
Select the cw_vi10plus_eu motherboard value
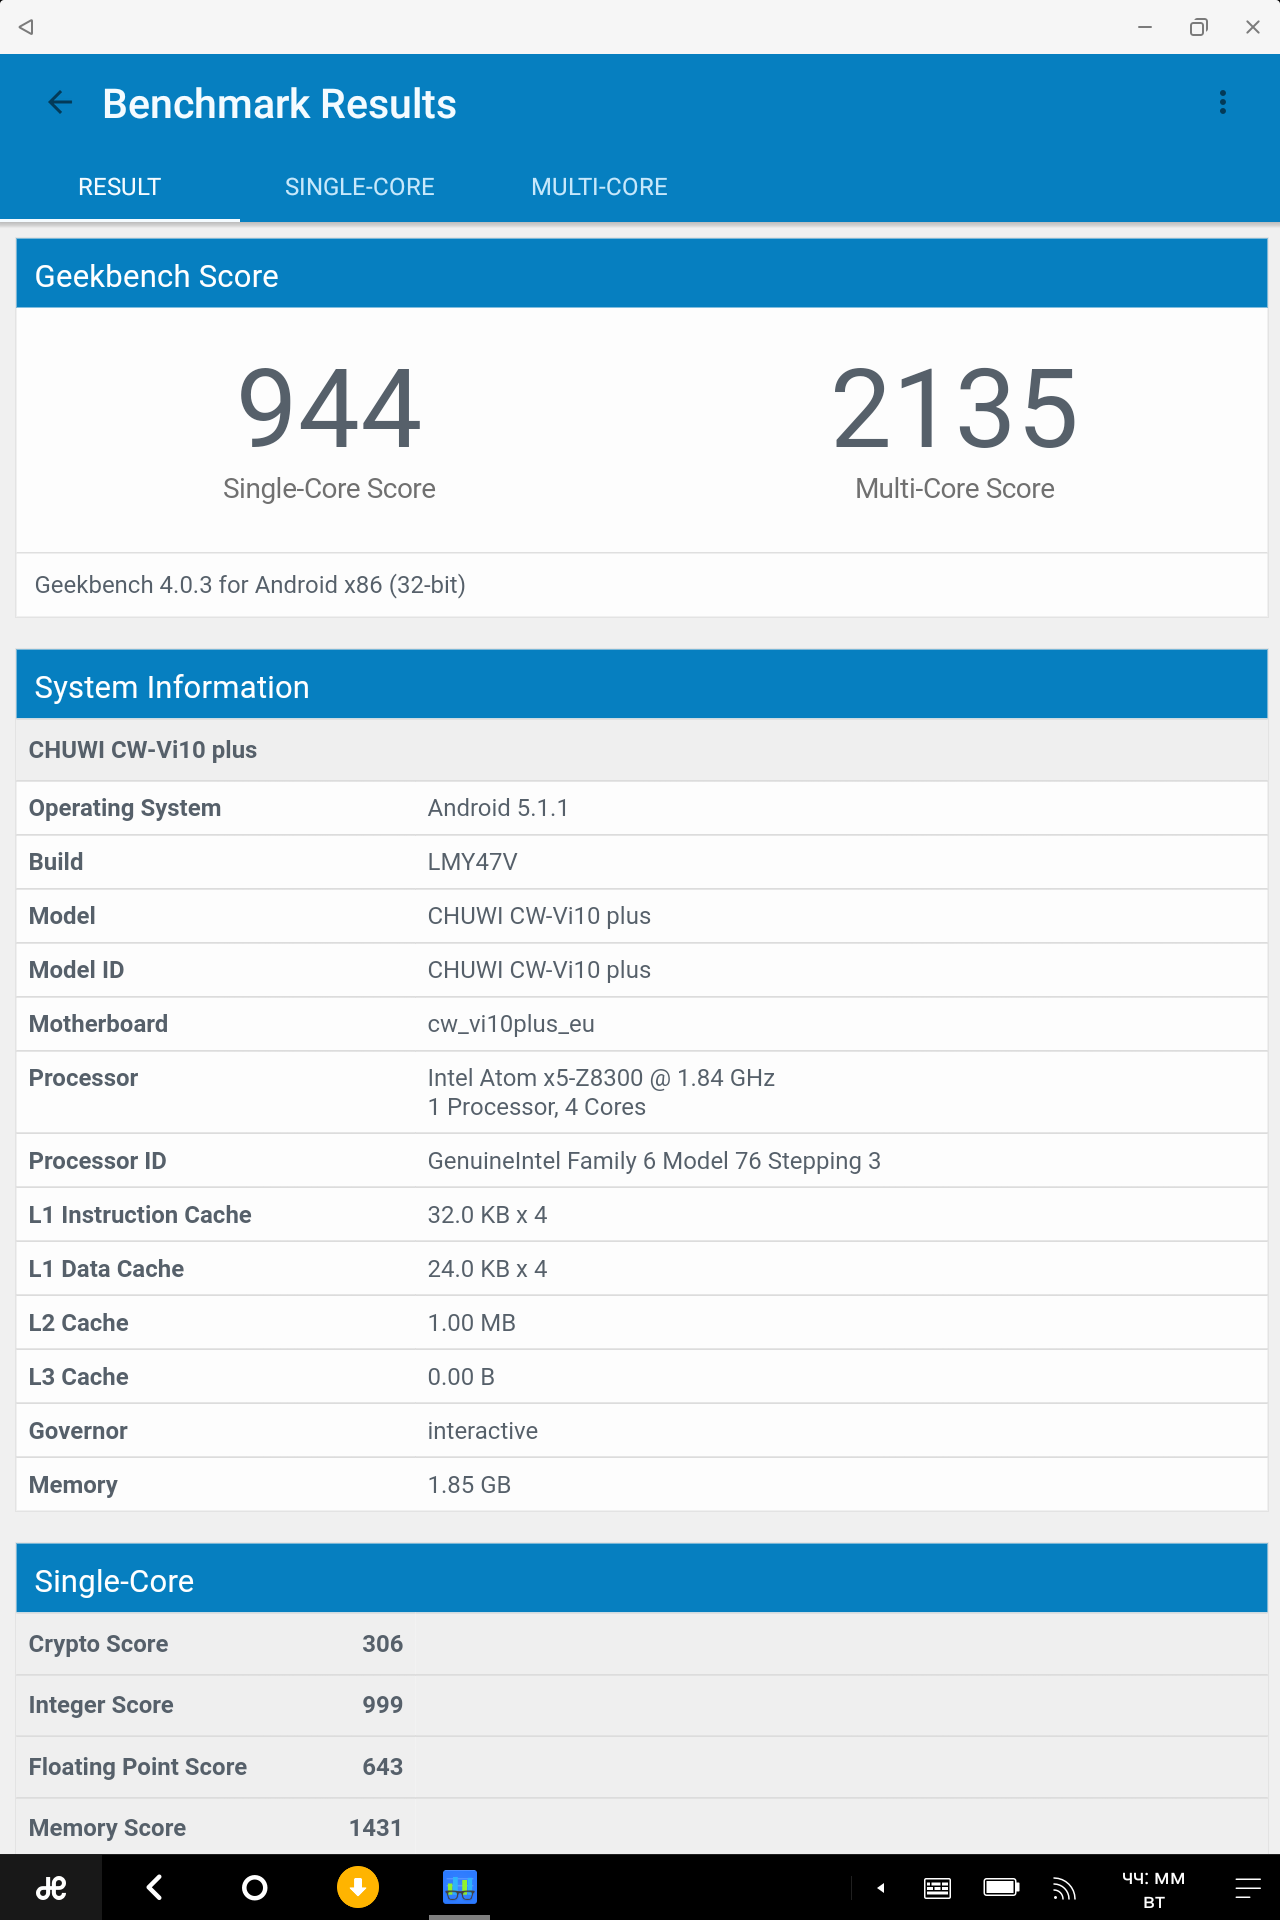click(x=511, y=1024)
